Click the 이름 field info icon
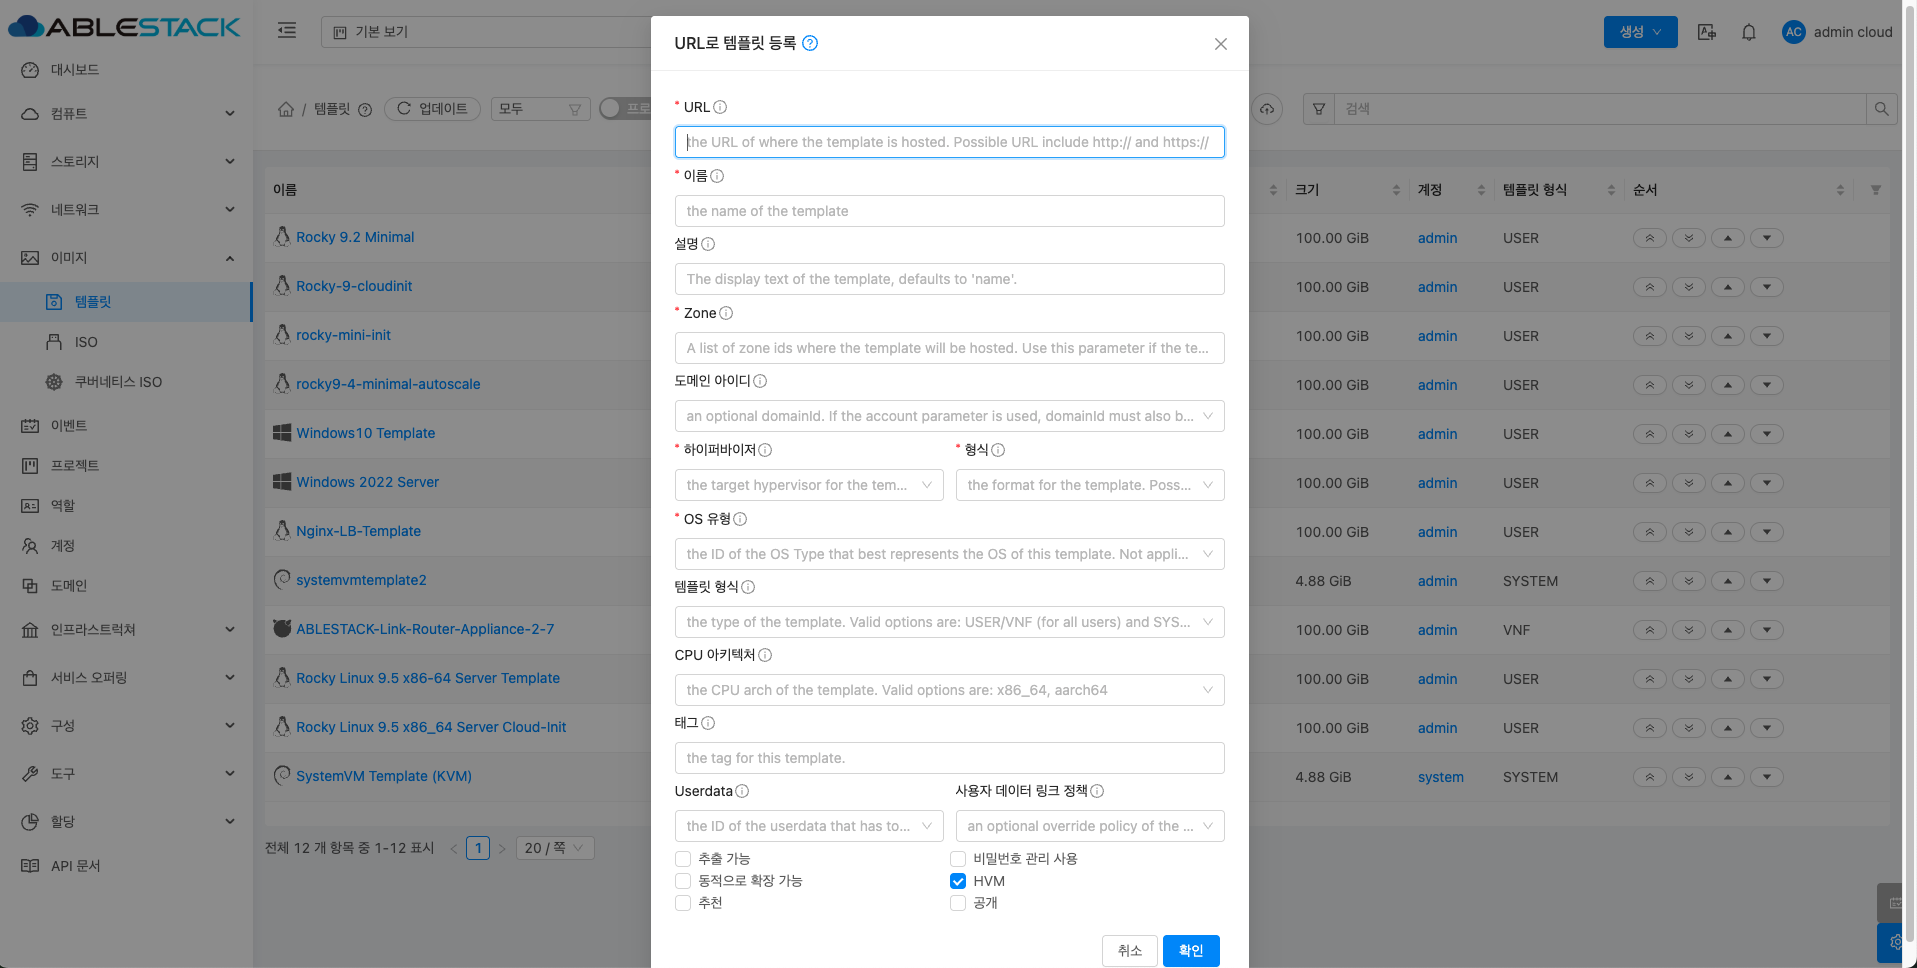The width and height of the screenshot is (1917, 968). [x=717, y=176]
